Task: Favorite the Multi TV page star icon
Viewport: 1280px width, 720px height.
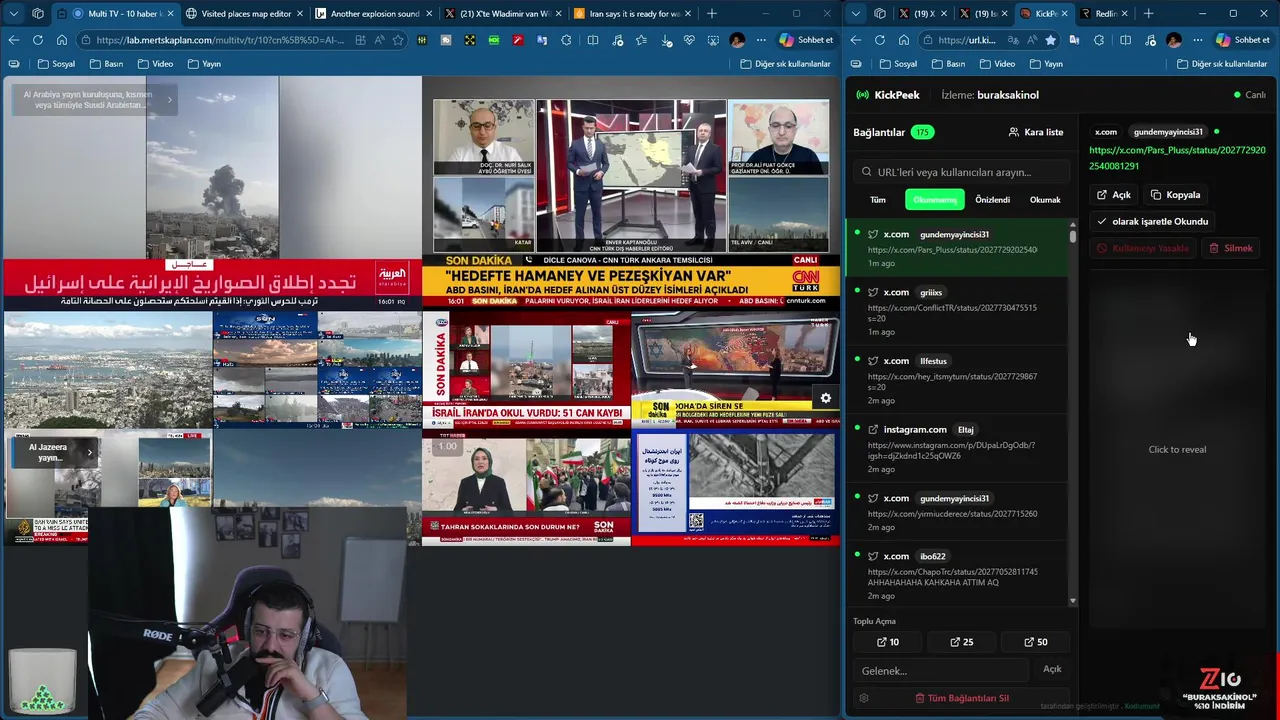Action: [398, 40]
